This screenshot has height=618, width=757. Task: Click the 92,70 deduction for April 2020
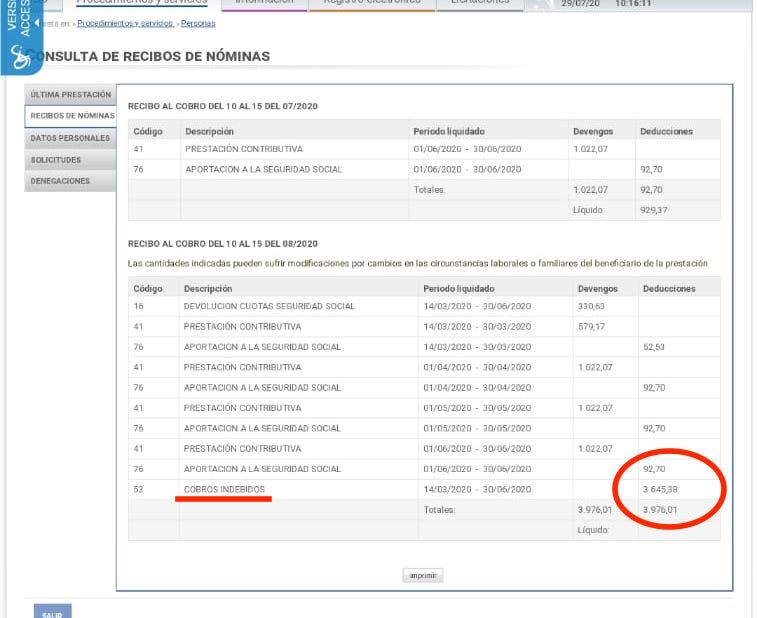654,387
